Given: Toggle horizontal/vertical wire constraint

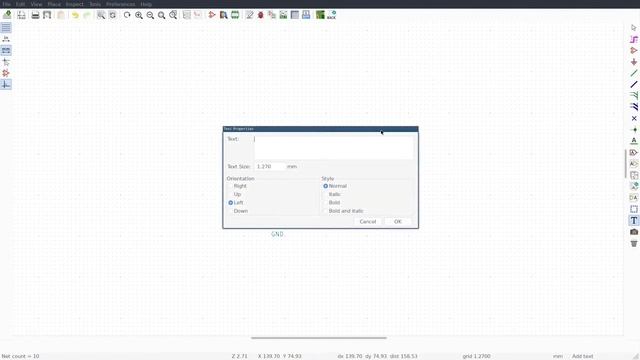Looking at the screenshot, I should point(6,84).
